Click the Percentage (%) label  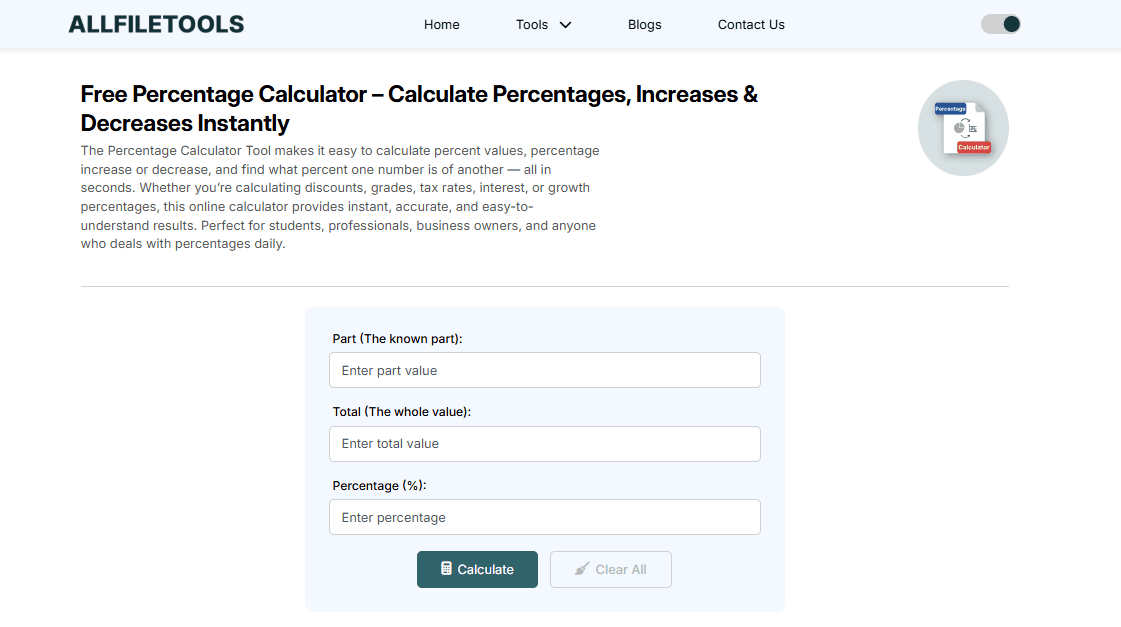click(x=379, y=485)
